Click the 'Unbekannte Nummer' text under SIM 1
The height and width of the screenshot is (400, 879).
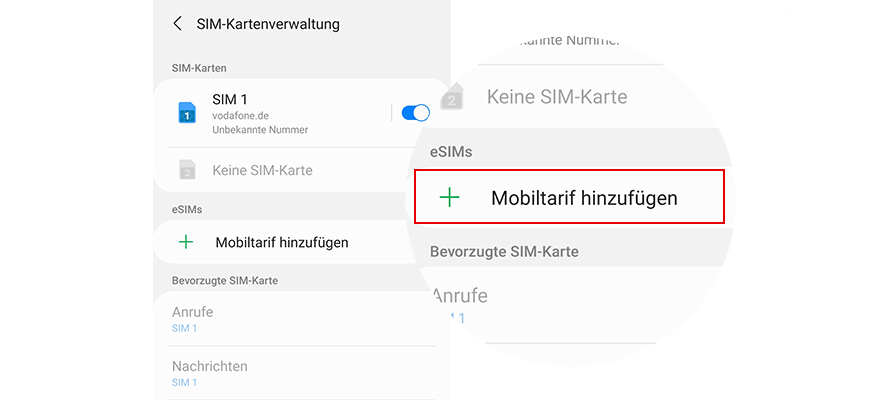[x=260, y=129]
